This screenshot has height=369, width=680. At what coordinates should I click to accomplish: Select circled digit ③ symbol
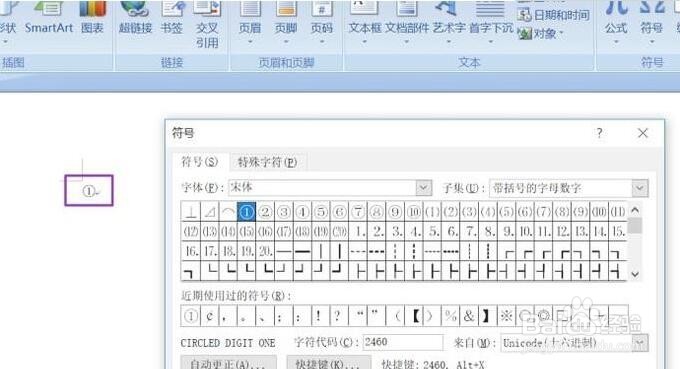(x=284, y=212)
